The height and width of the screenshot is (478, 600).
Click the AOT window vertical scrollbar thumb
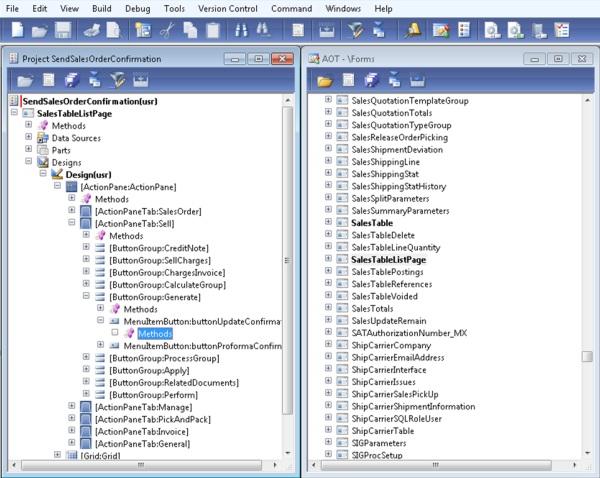587,356
